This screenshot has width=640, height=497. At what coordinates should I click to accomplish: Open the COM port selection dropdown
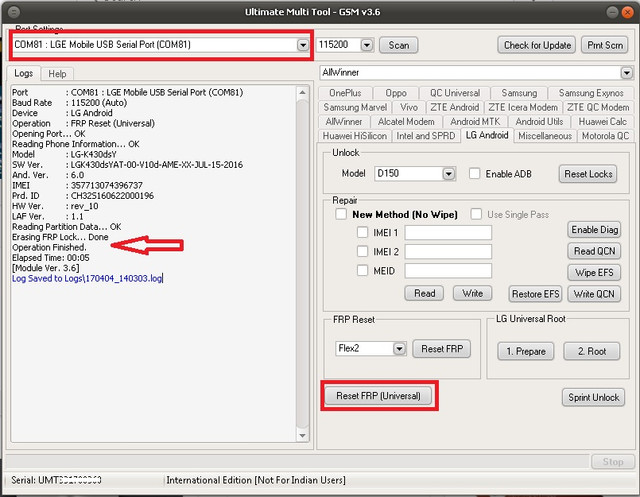pyautogui.click(x=302, y=45)
